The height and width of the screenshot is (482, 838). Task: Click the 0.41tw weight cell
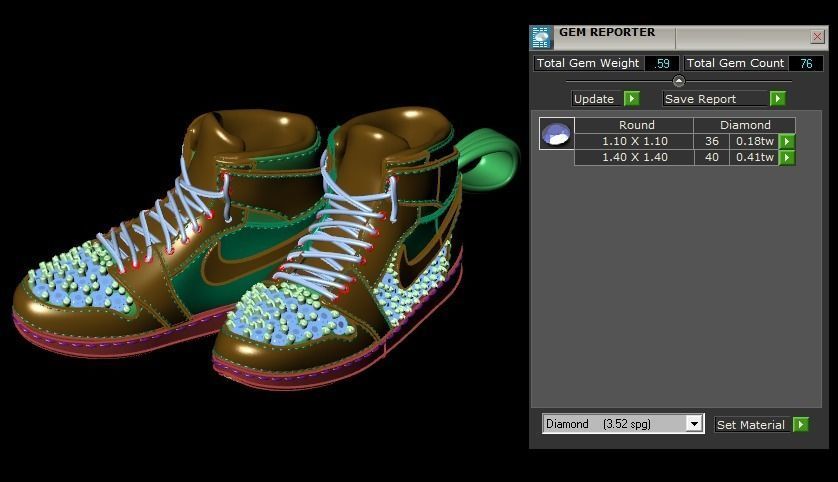coord(754,158)
